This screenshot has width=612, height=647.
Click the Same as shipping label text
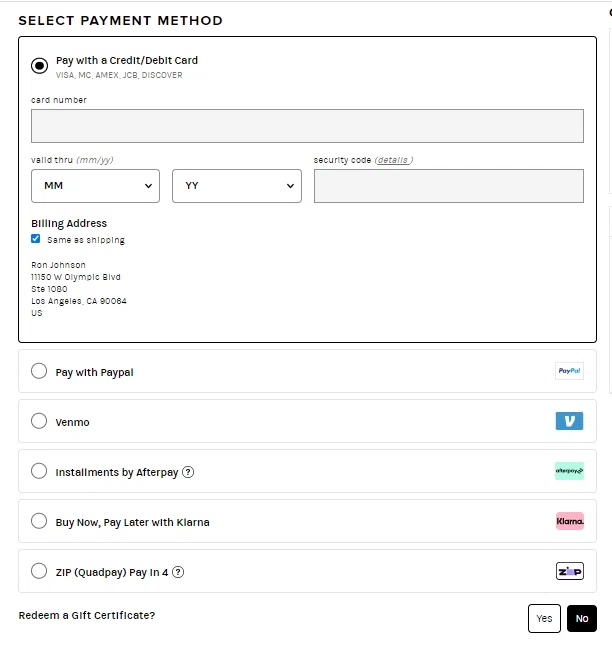point(86,240)
